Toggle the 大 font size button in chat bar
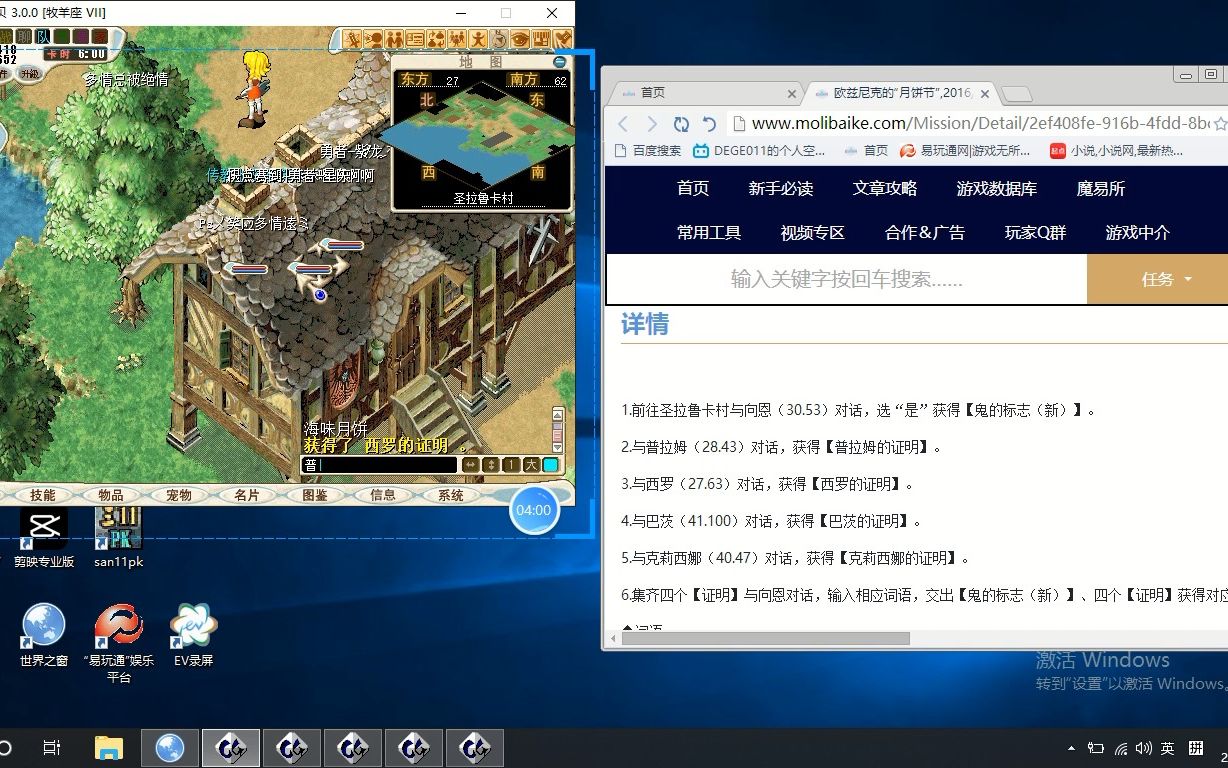 click(531, 465)
